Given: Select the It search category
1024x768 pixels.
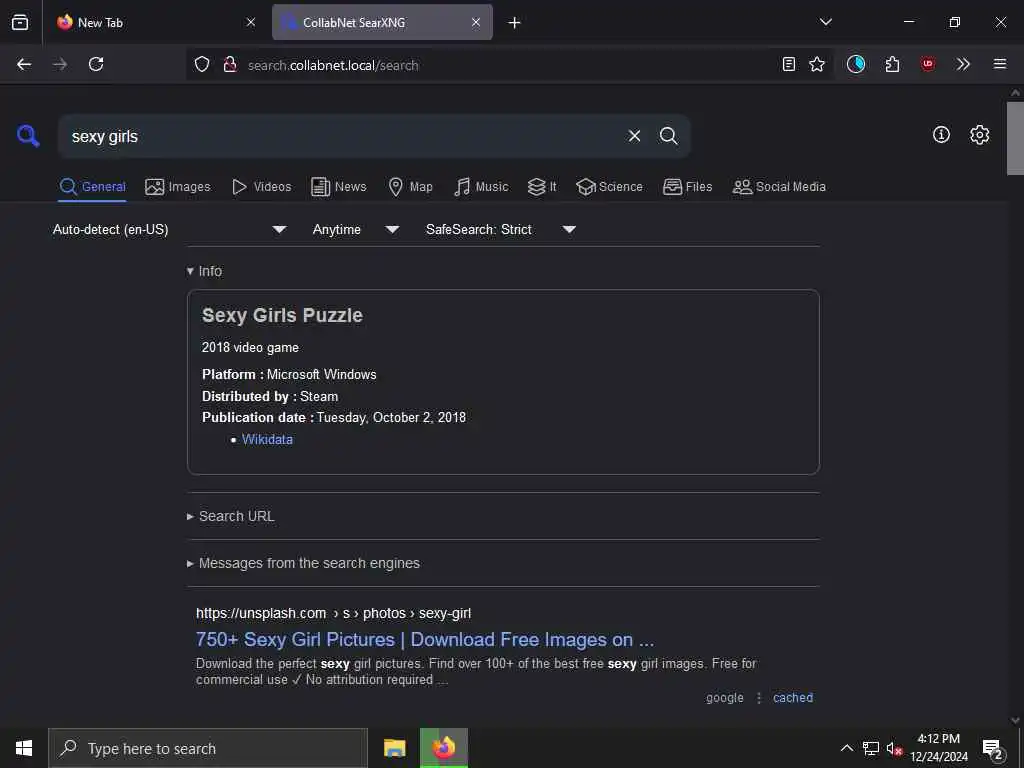Looking at the screenshot, I should [542, 187].
